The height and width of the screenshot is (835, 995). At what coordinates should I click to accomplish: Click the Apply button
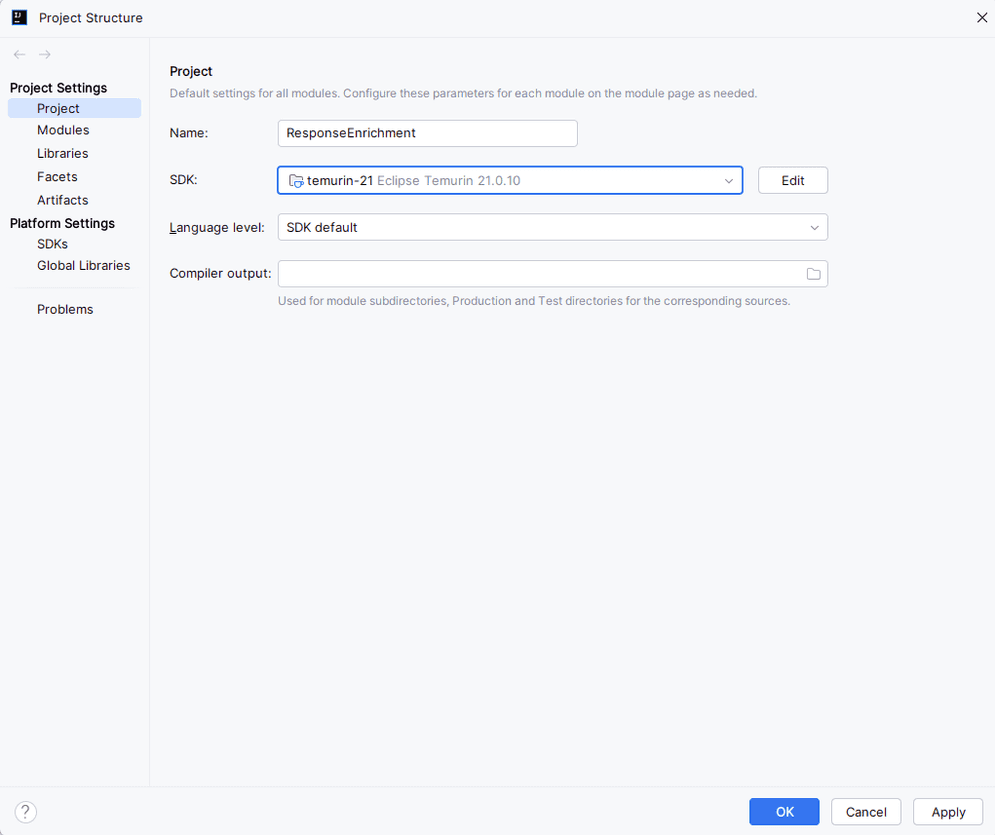coord(948,812)
